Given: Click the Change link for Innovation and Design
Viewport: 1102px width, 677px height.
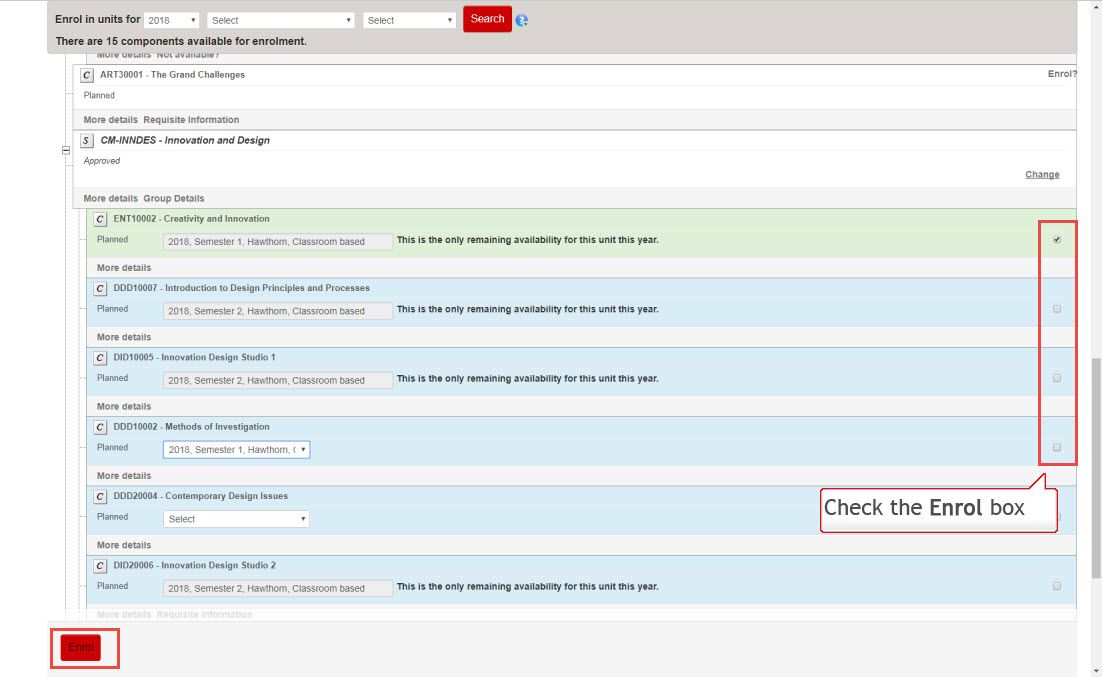Looking at the screenshot, I should tap(1041, 174).
